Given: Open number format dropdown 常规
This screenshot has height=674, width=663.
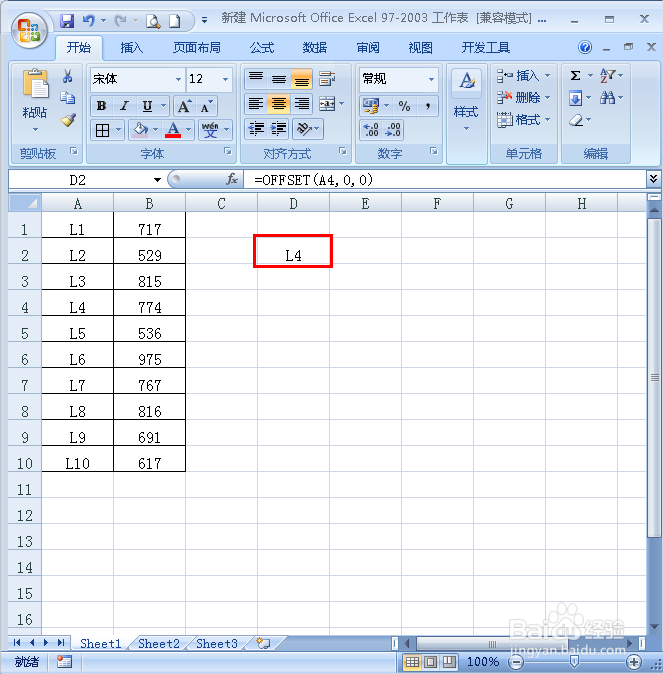Looking at the screenshot, I should [x=431, y=79].
